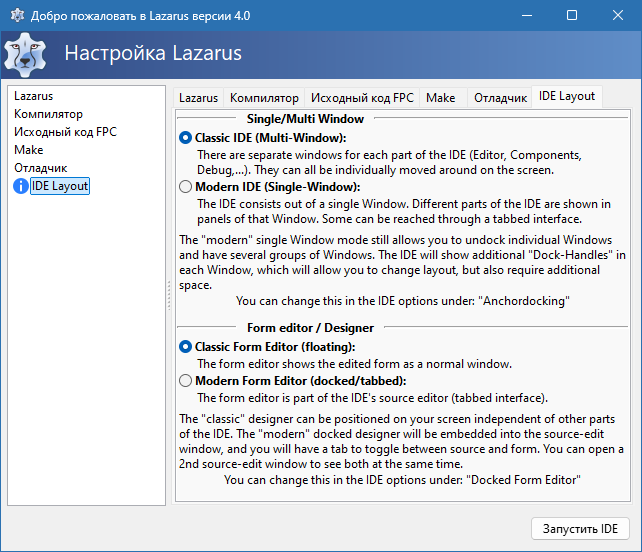Close the Lazarus welcome window

point(618,16)
